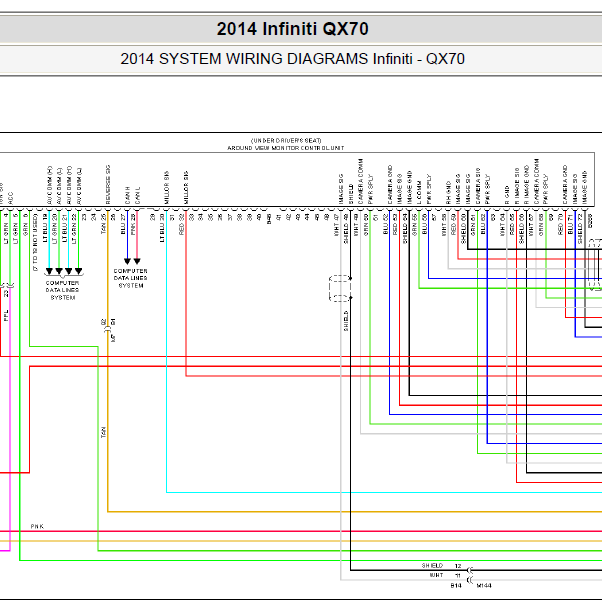Click the 'RED 70' wire label

click(560, 224)
